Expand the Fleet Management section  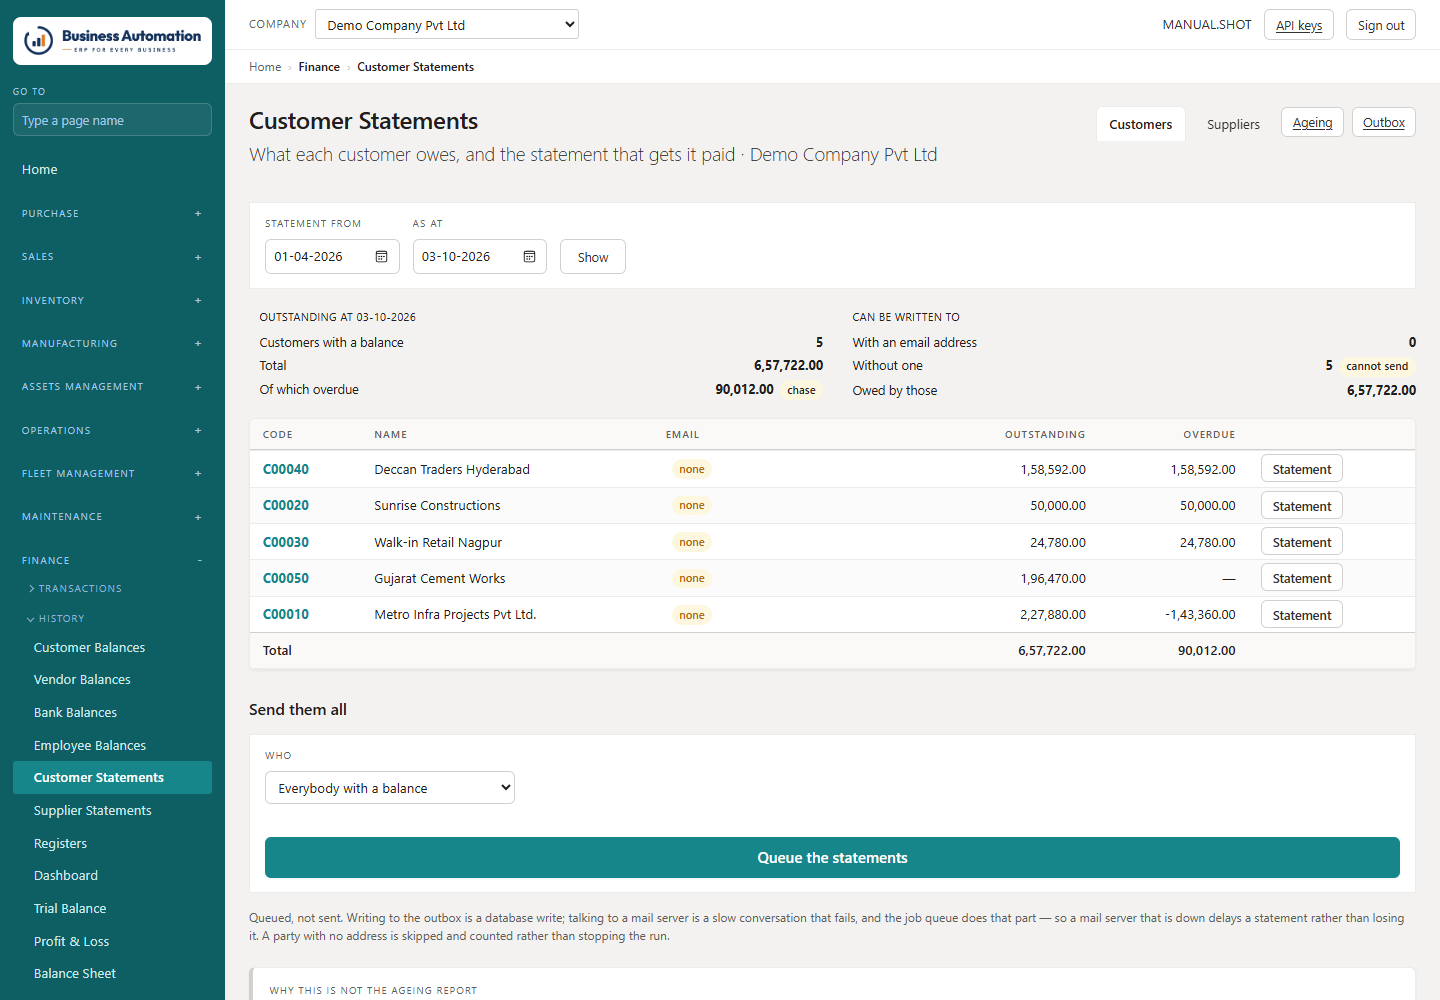pos(112,474)
